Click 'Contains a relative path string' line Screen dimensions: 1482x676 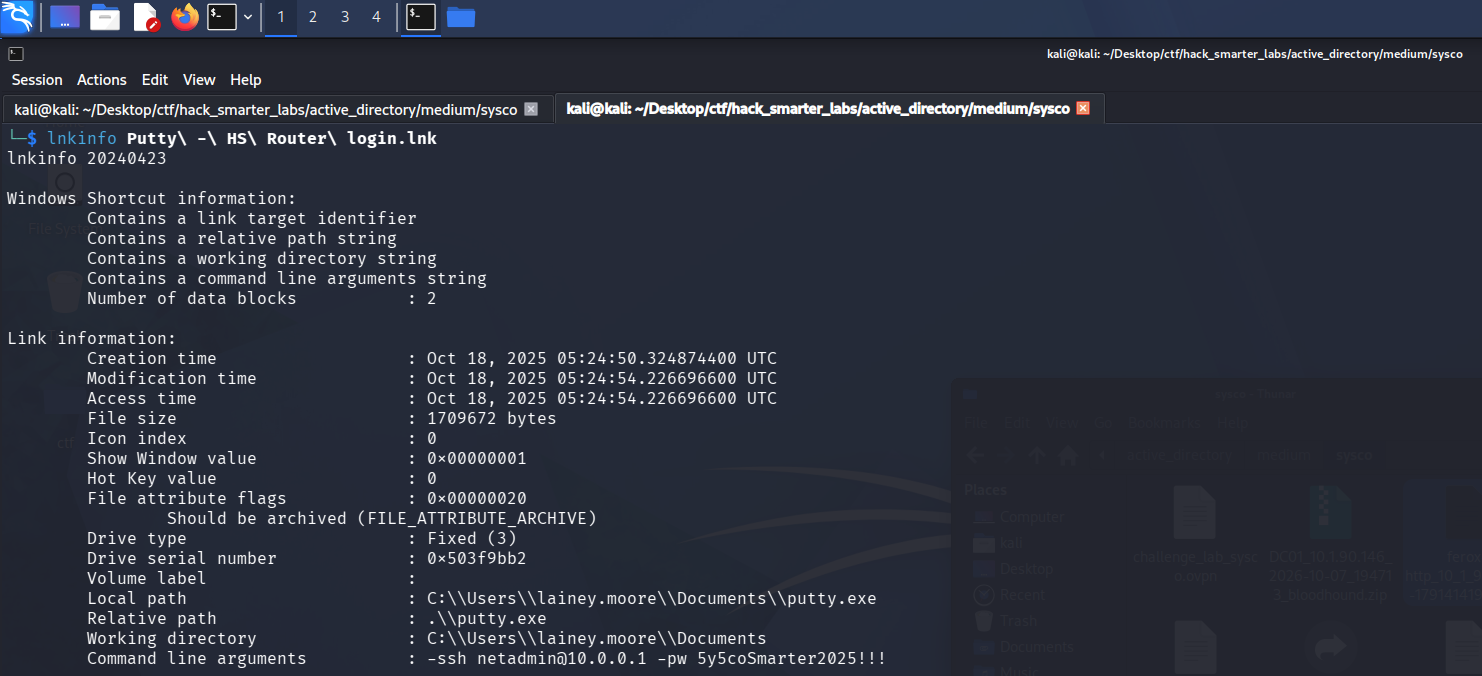pos(242,238)
